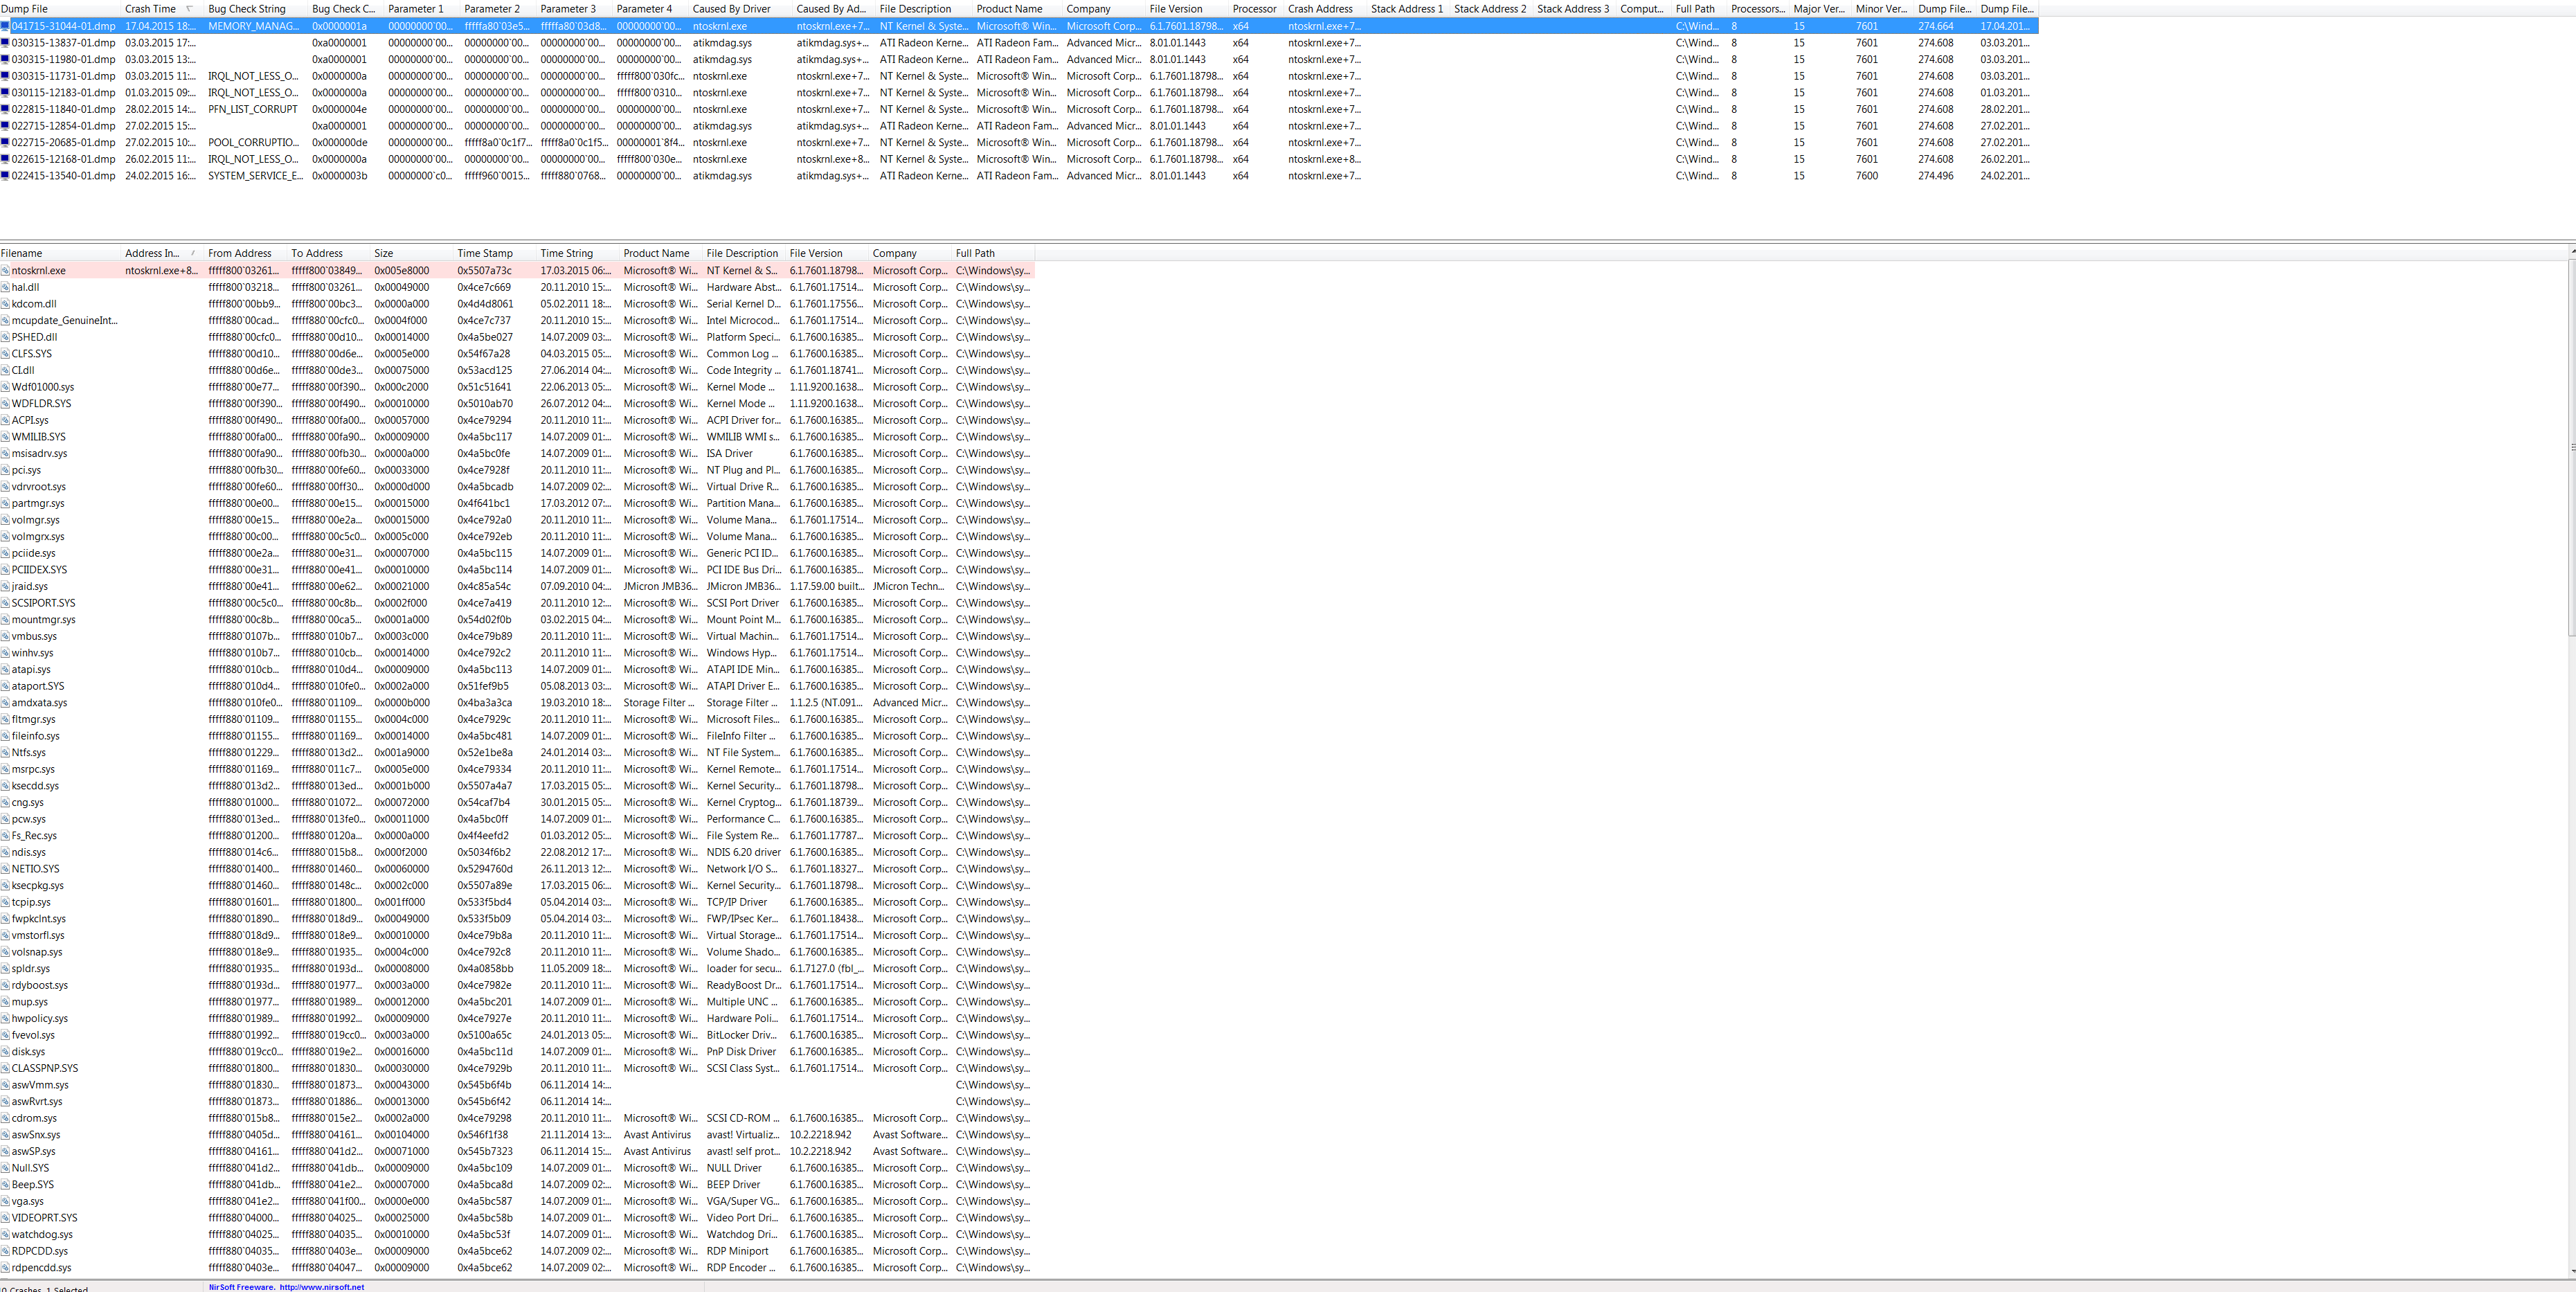
Task: Click the hal.dll file icon
Action: coord(5,287)
